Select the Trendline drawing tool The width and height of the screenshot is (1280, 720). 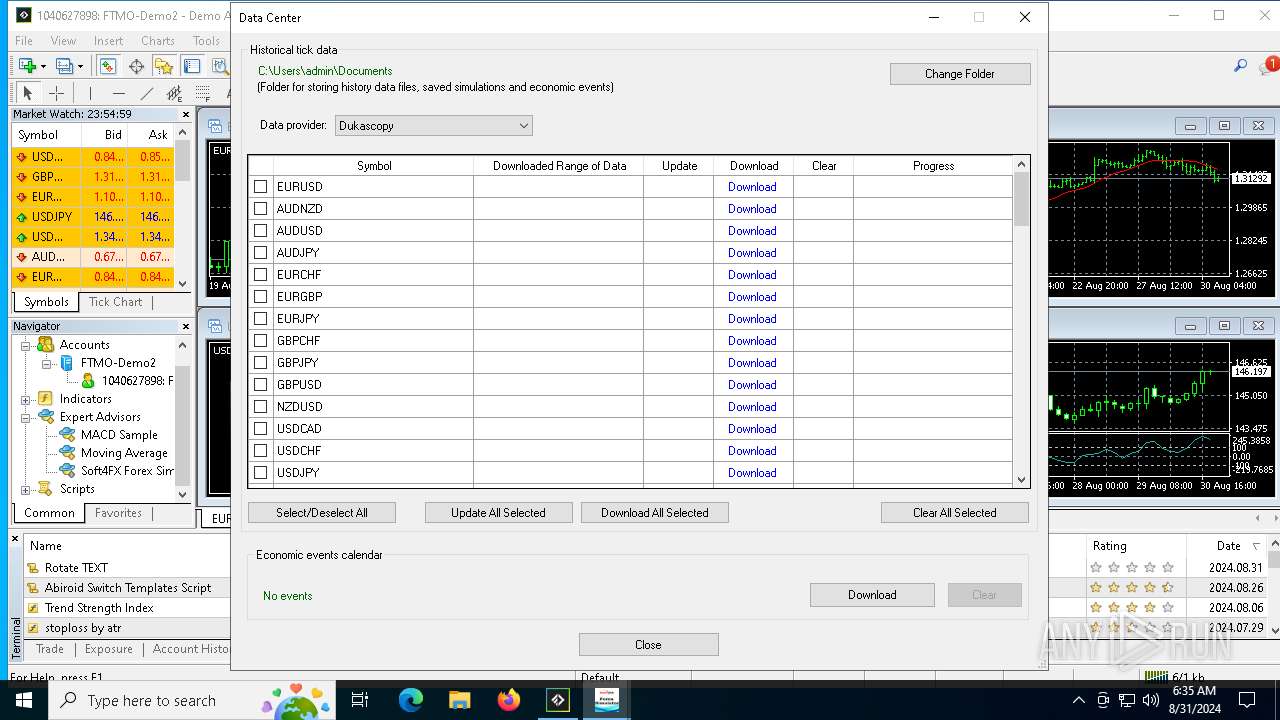147,93
